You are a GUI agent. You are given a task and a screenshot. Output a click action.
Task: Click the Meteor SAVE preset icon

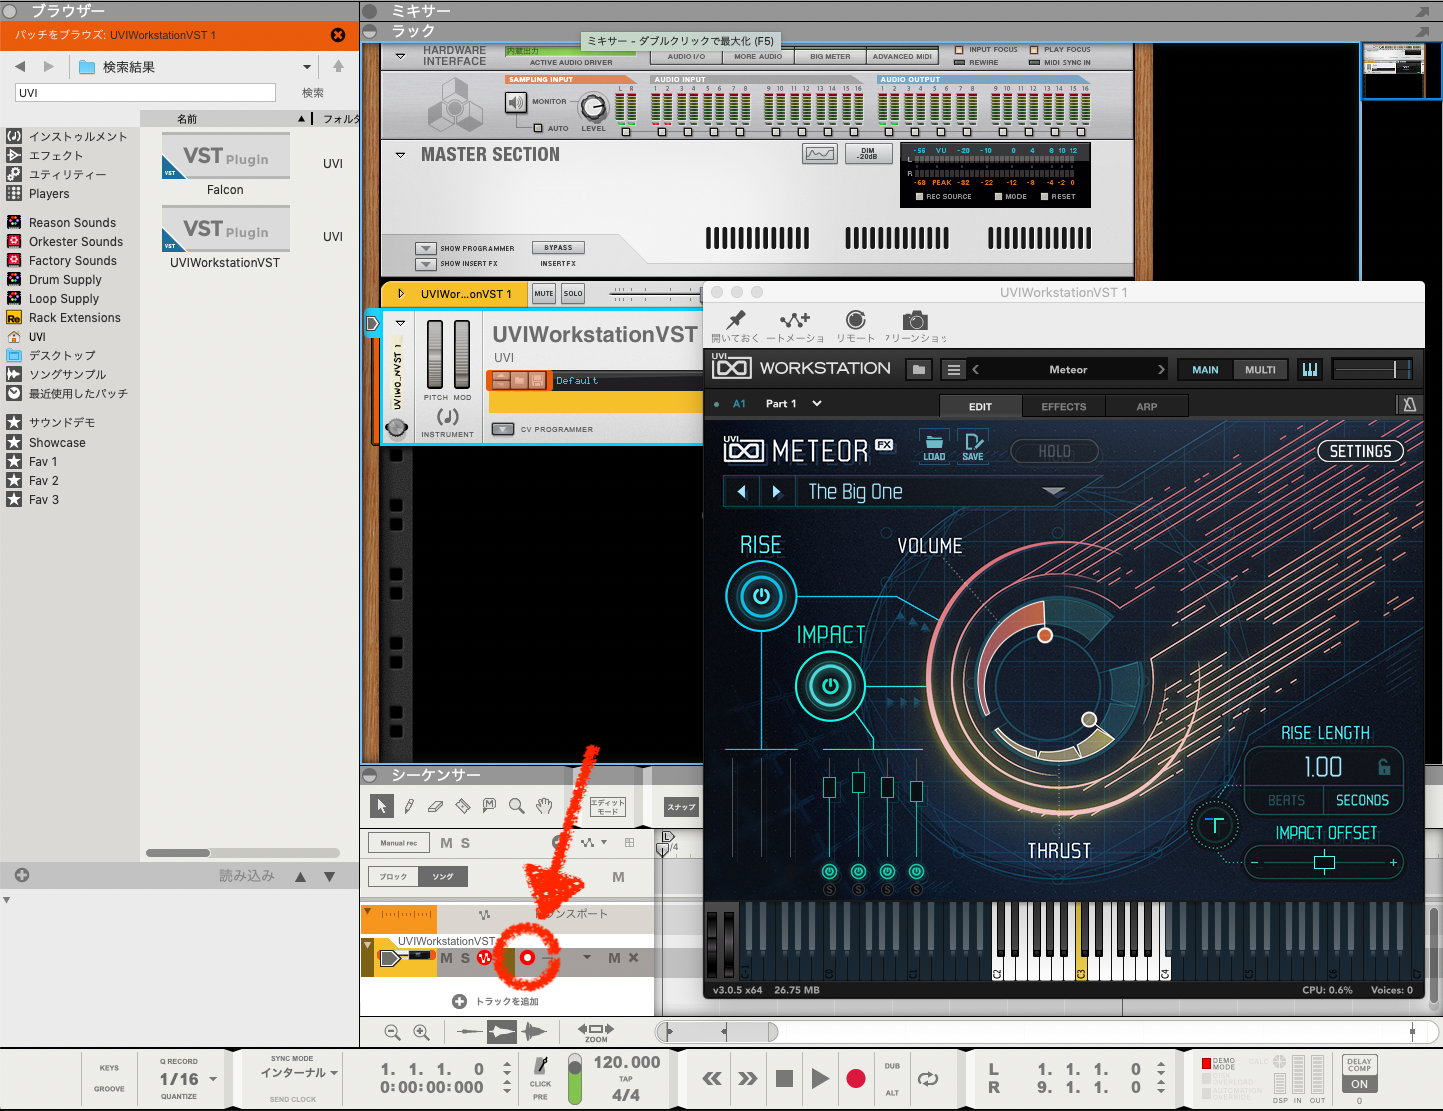[x=973, y=447]
